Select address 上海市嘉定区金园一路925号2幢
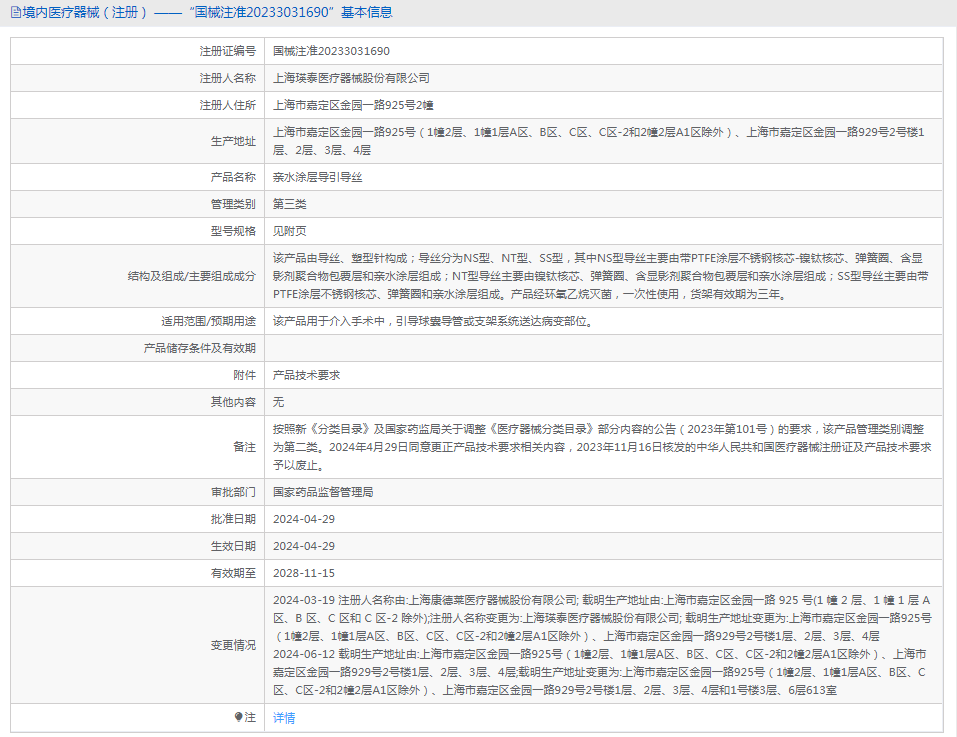 click(353, 105)
